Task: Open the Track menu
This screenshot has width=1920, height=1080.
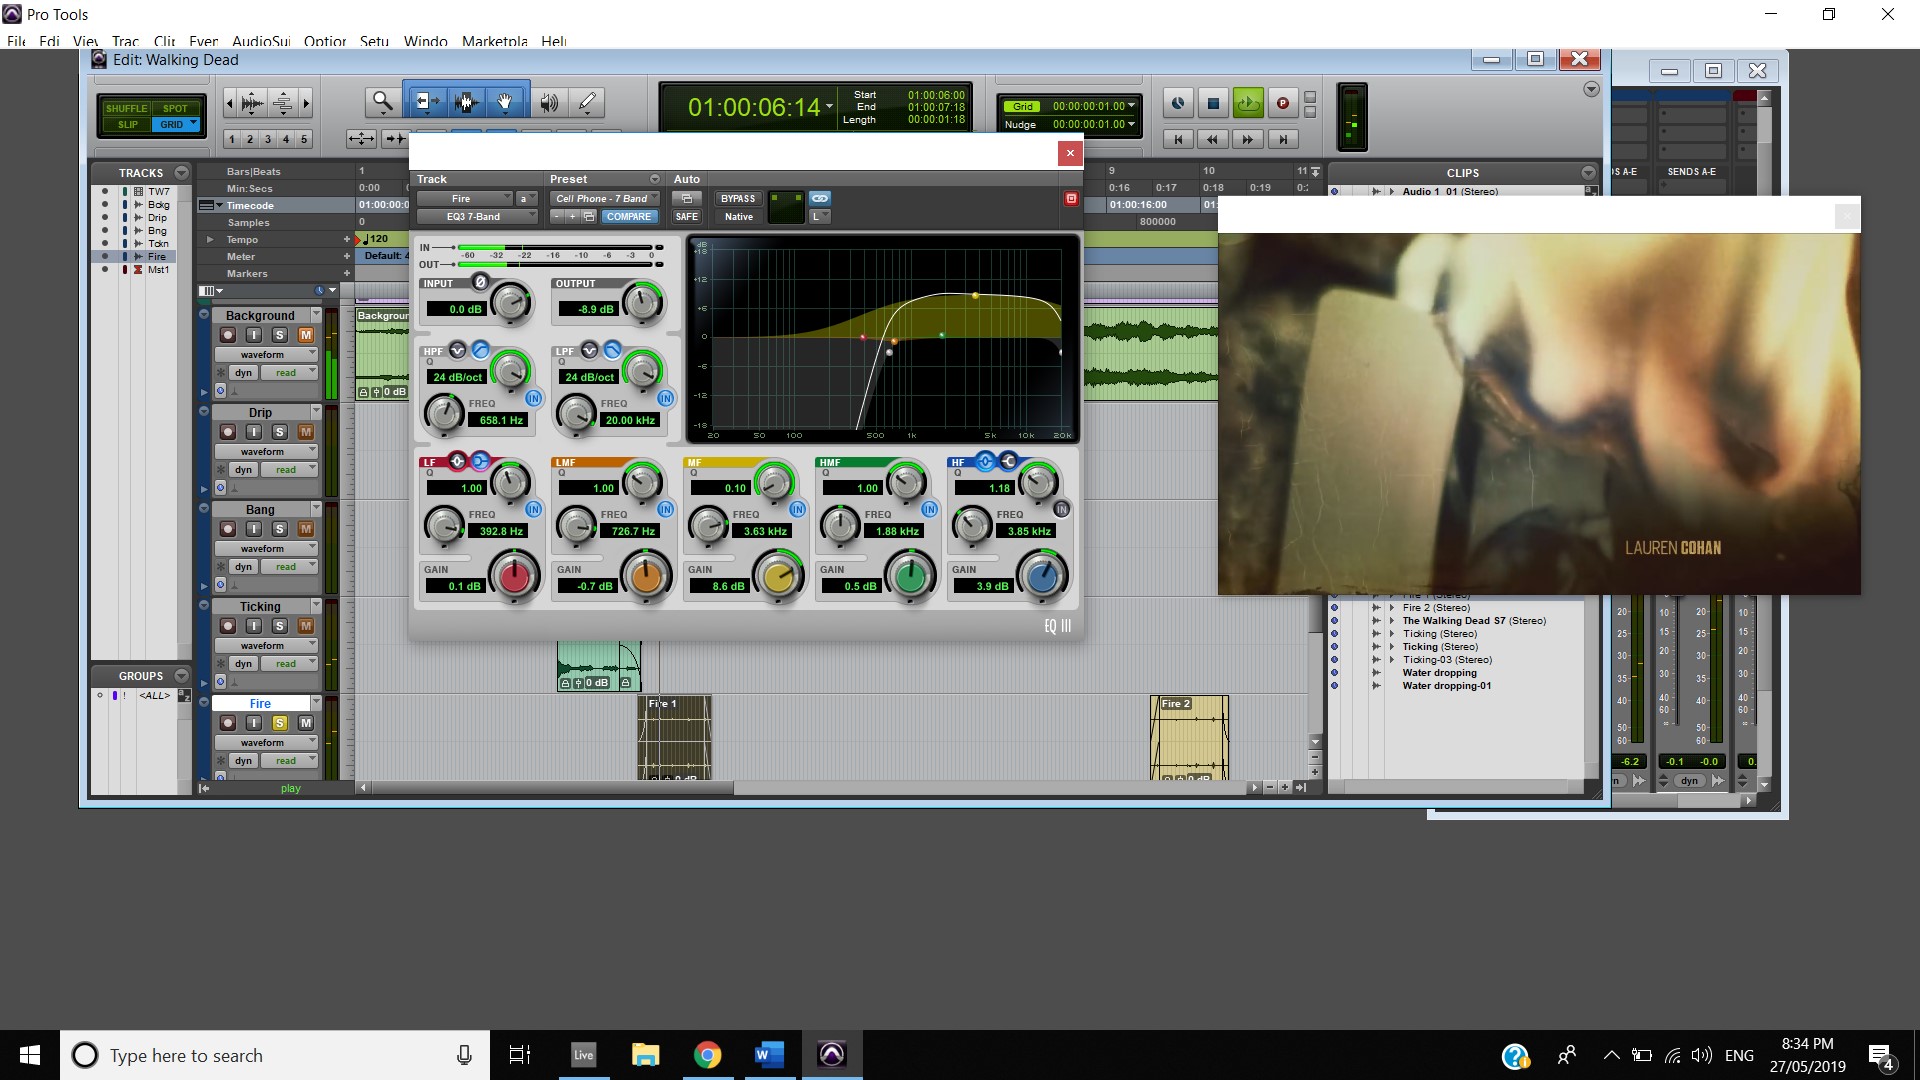Action: (x=125, y=41)
